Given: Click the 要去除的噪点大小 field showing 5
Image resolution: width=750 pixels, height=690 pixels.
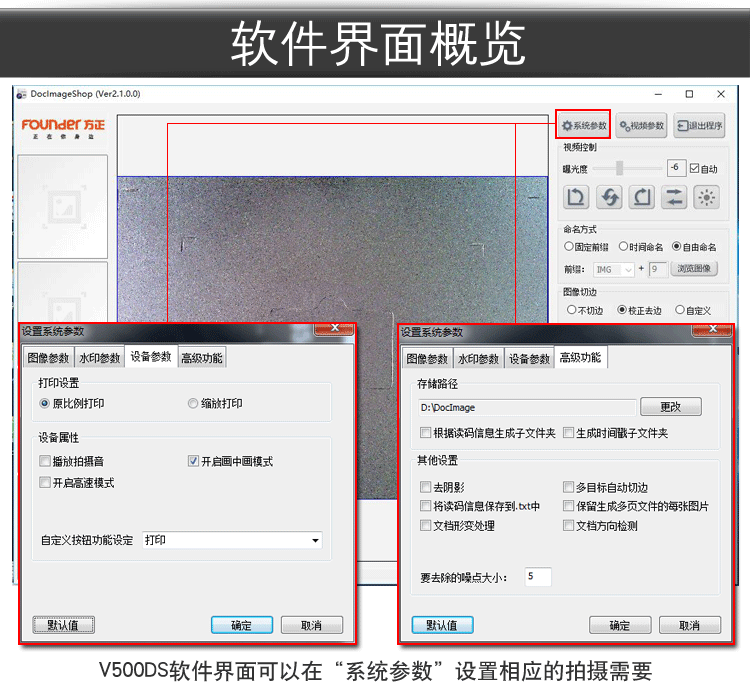Looking at the screenshot, I should 538,577.
